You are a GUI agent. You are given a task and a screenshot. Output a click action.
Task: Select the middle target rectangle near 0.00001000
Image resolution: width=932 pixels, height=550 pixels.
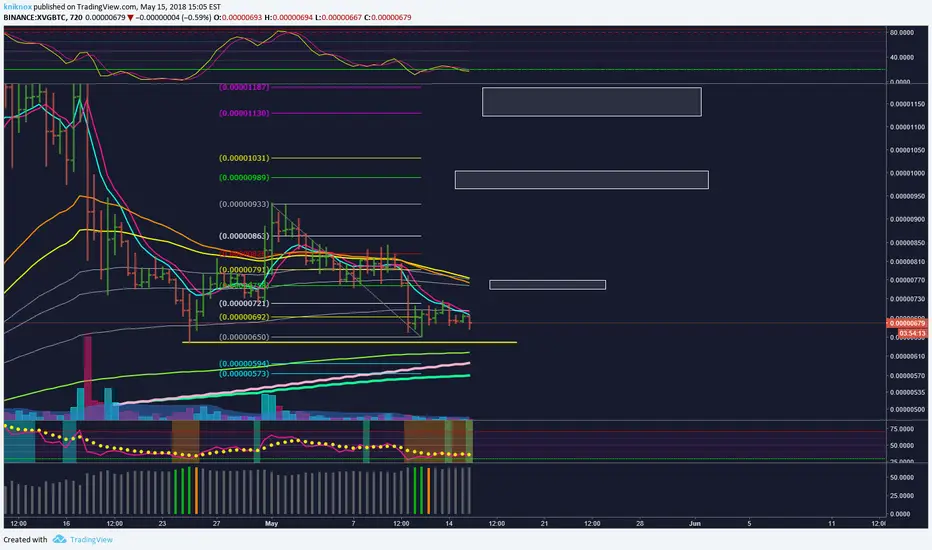(581, 180)
